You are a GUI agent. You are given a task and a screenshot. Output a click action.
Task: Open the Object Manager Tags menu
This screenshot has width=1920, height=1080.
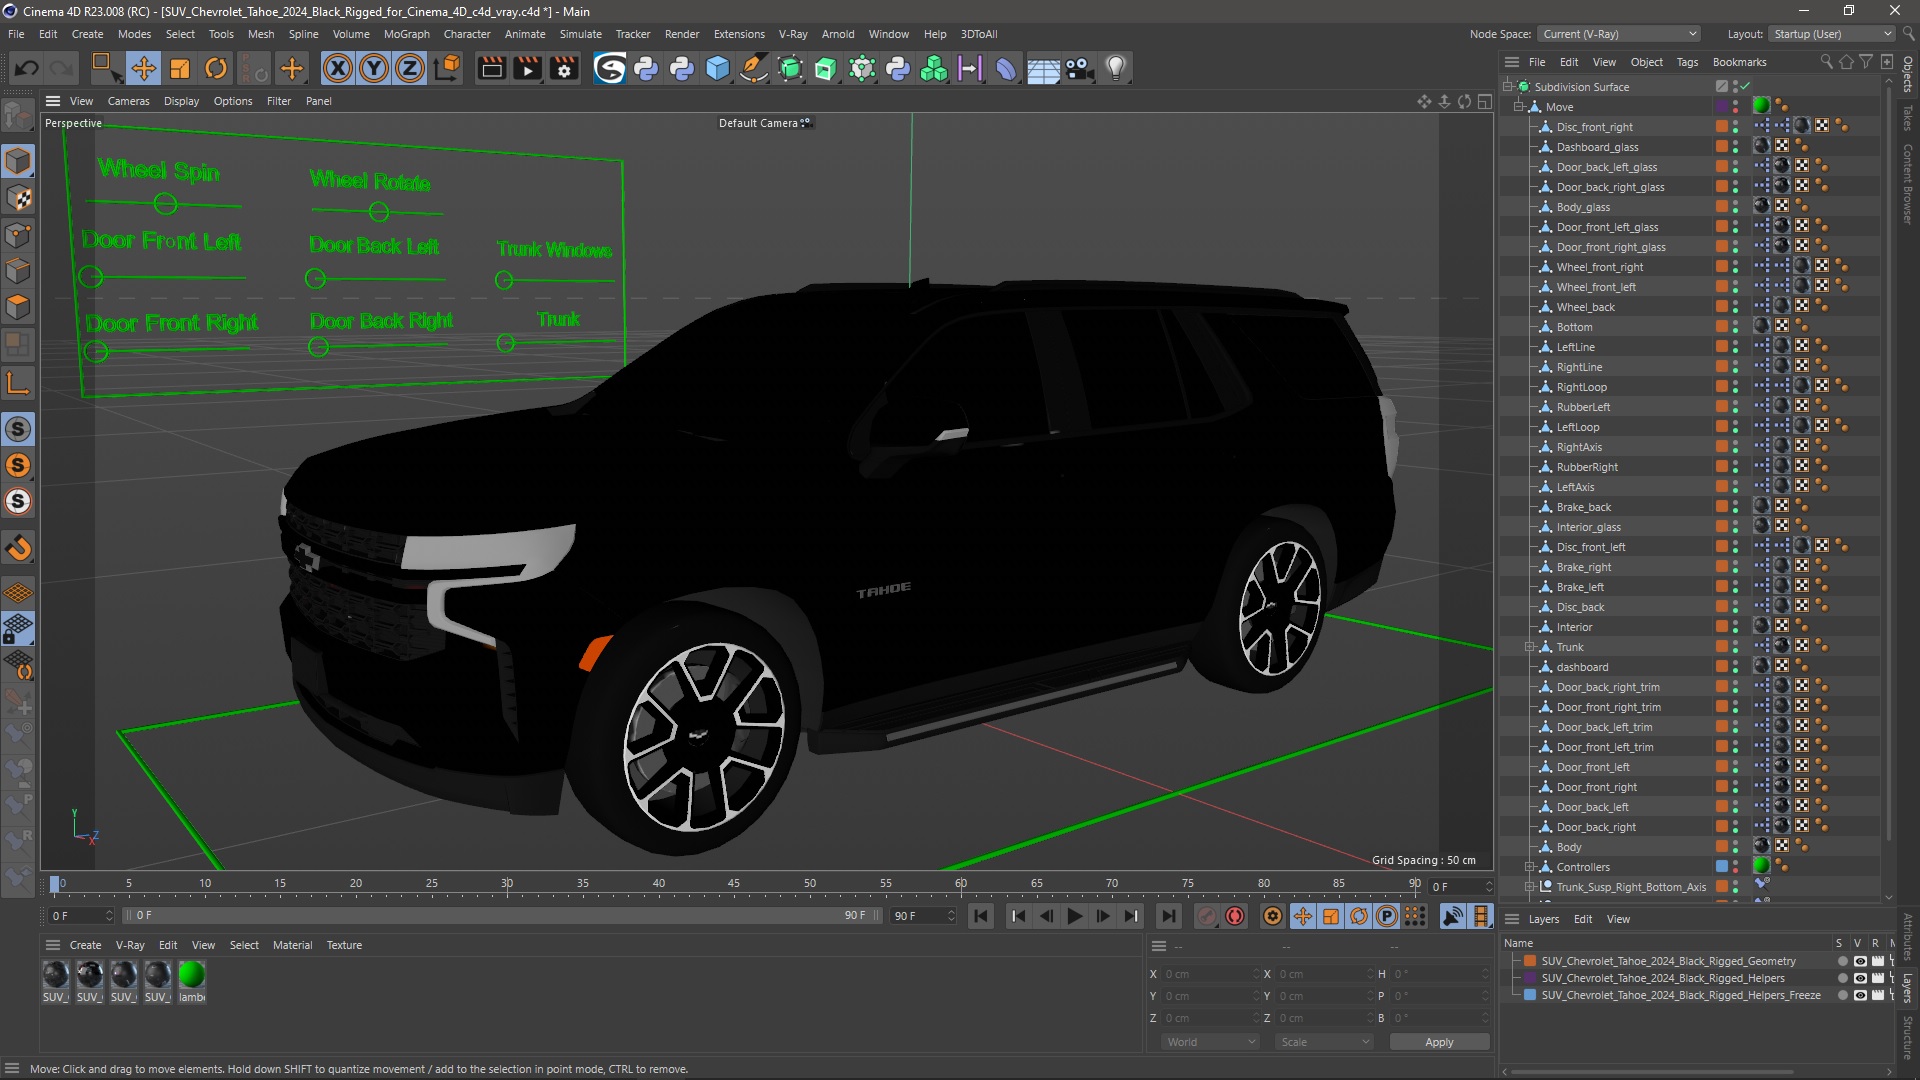[1687, 62]
